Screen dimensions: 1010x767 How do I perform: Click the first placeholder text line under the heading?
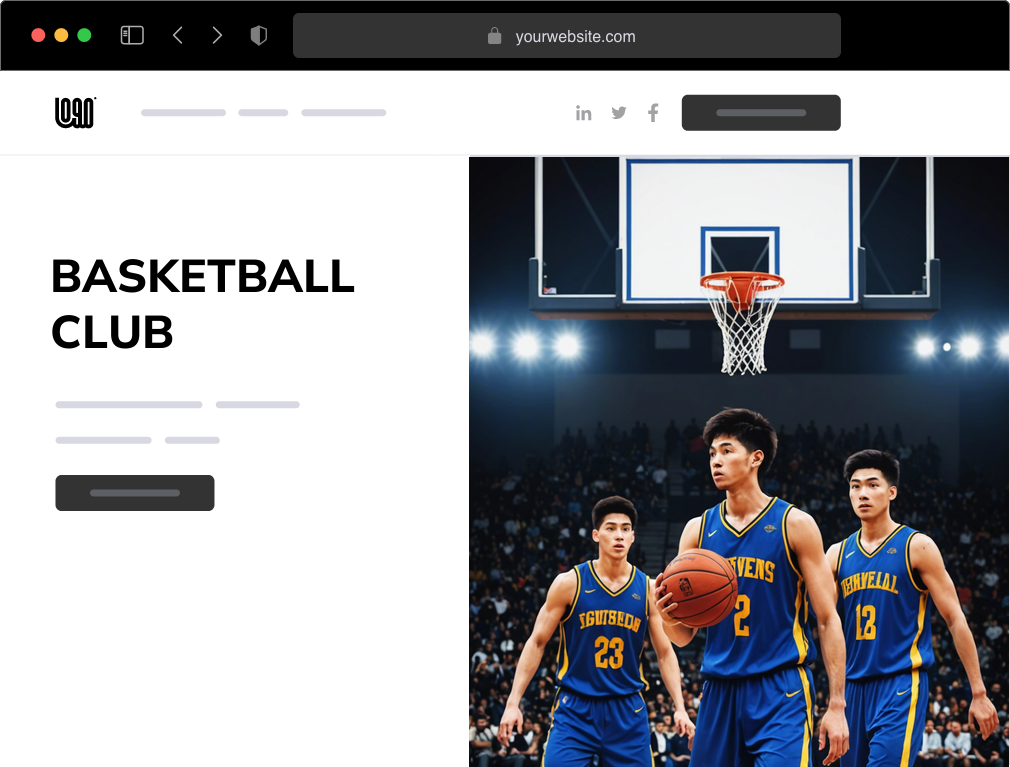pos(128,404)
